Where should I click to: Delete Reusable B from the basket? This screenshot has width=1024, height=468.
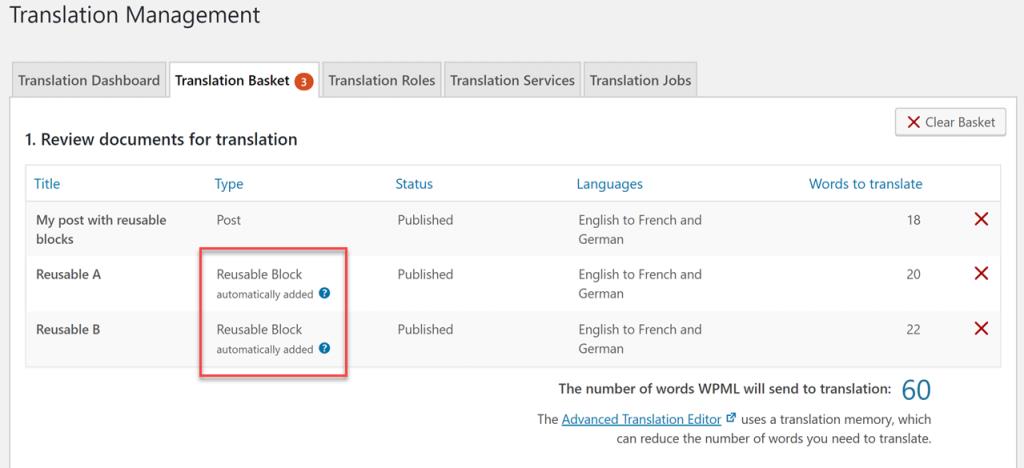(980, 329)
